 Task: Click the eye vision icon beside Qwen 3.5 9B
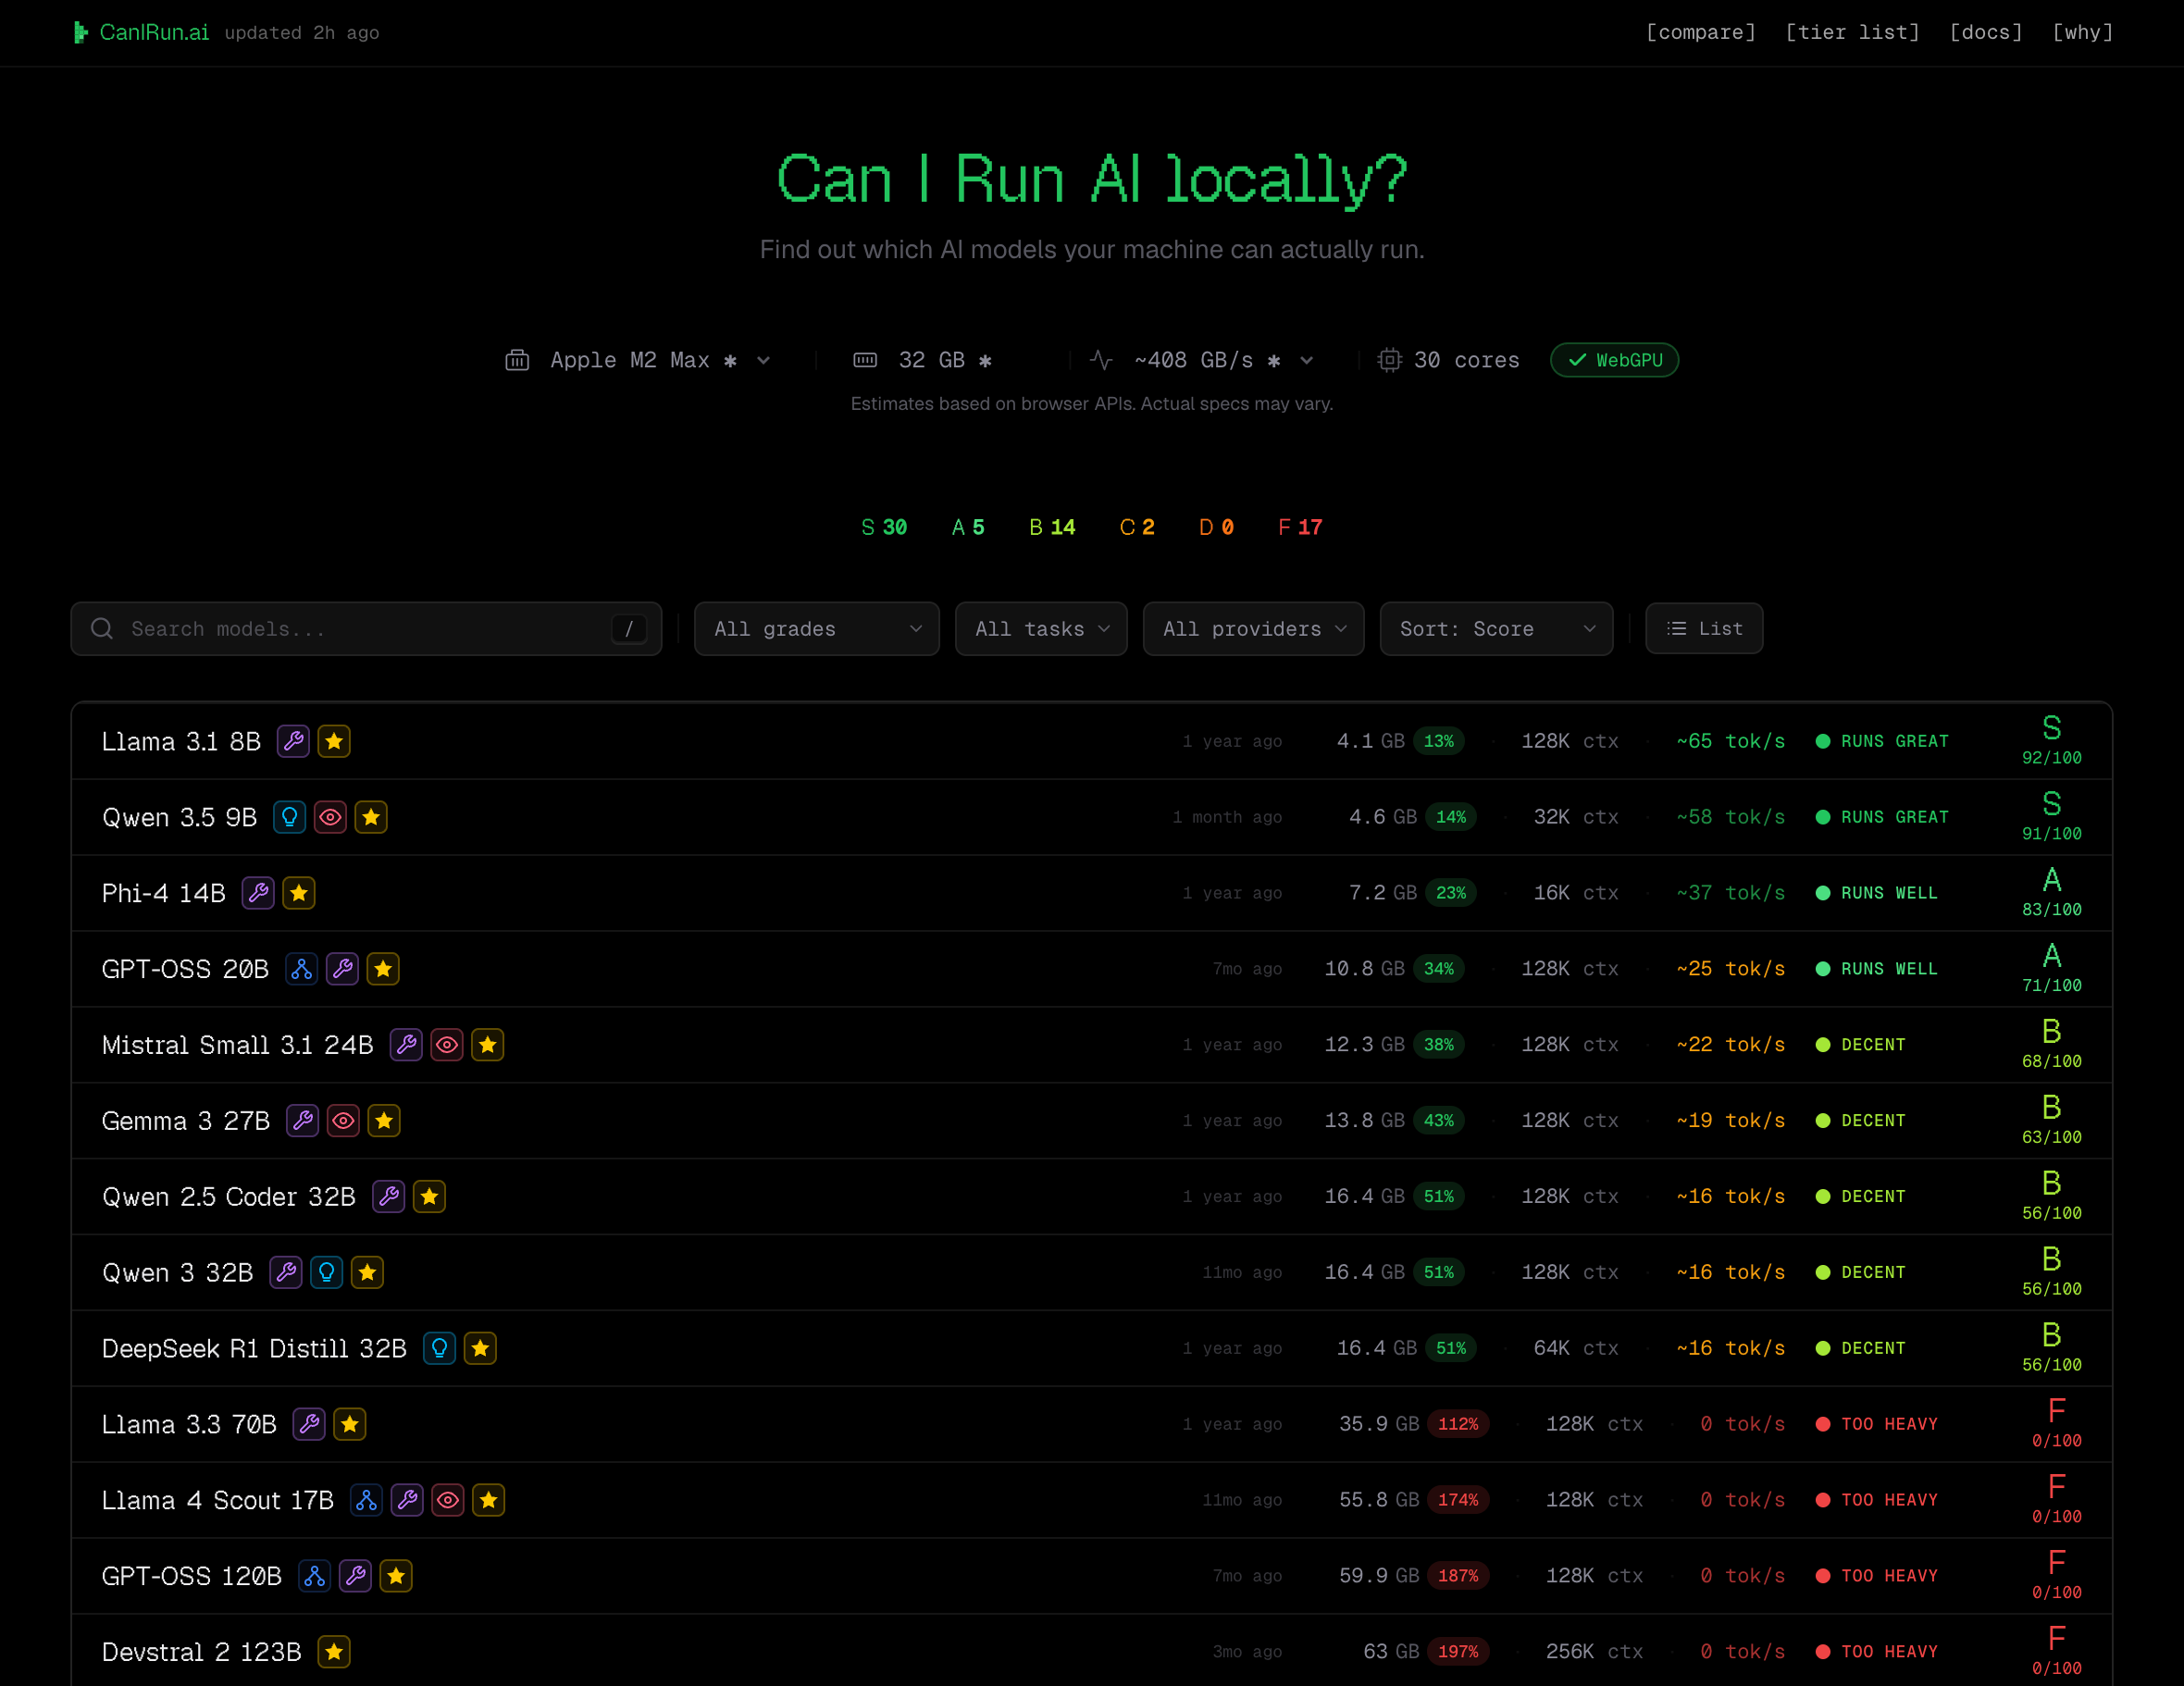point(330,817)
